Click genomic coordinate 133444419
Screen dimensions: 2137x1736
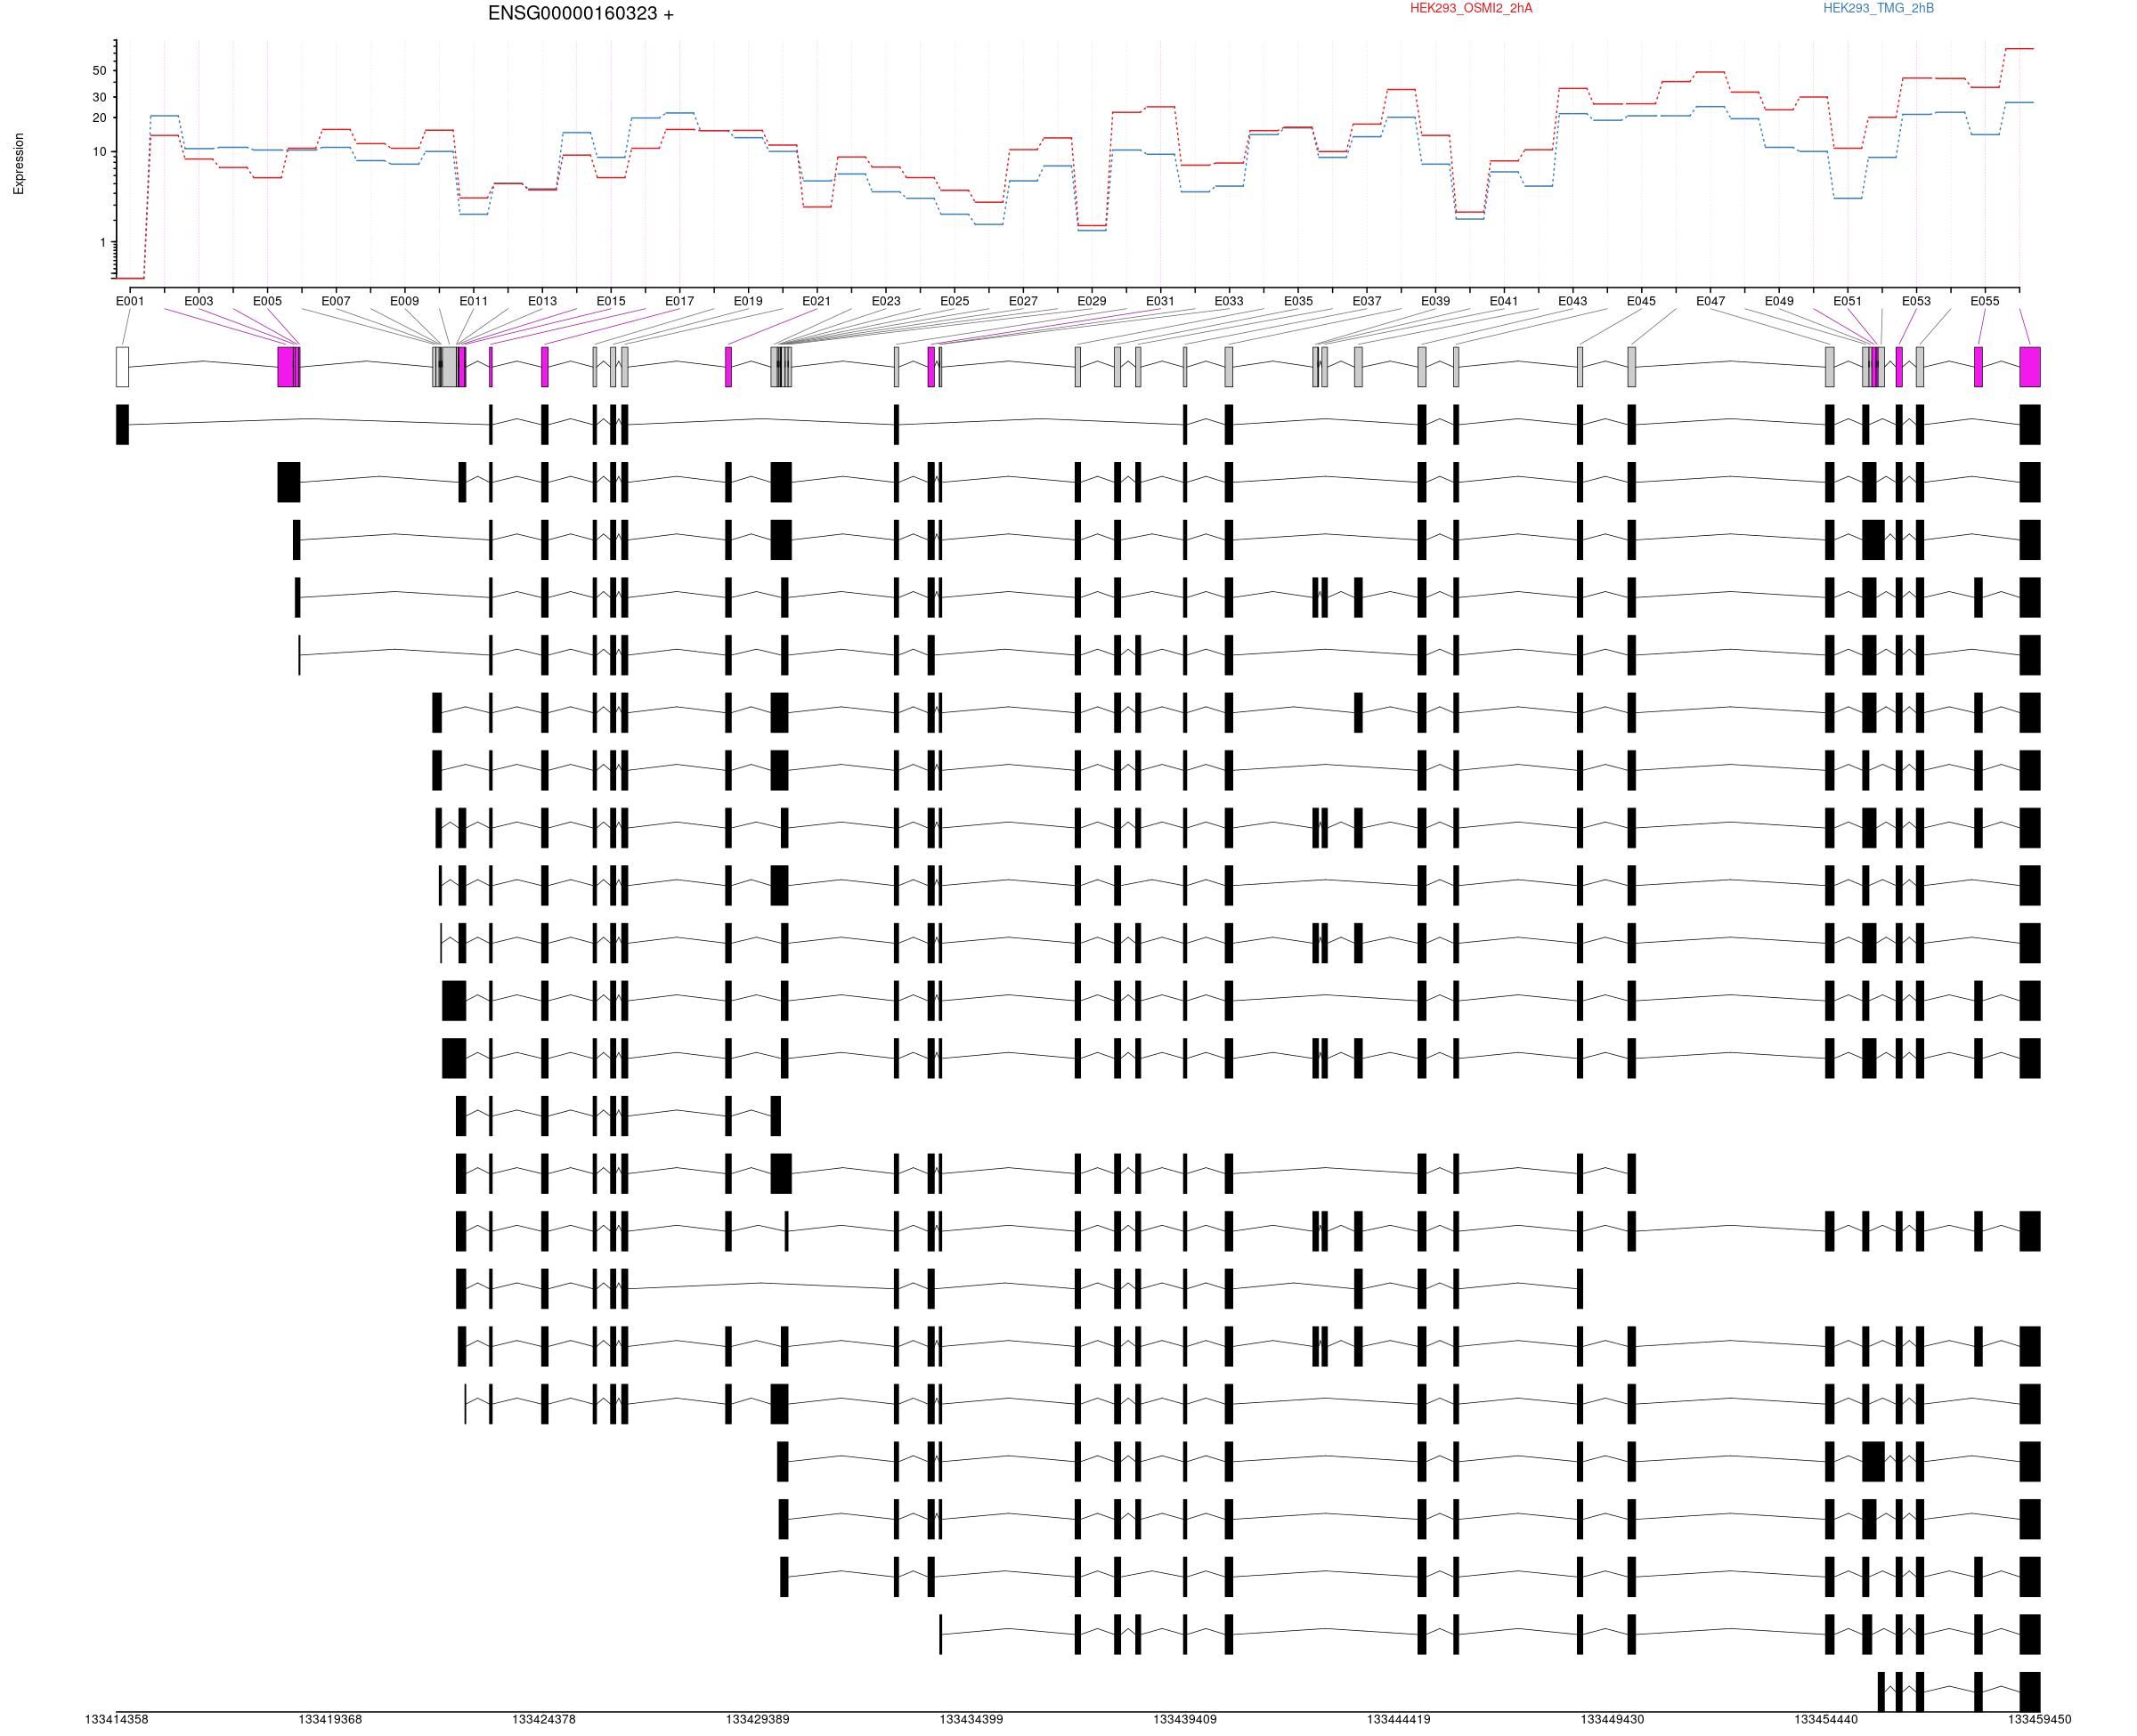pos(1399,1720)
